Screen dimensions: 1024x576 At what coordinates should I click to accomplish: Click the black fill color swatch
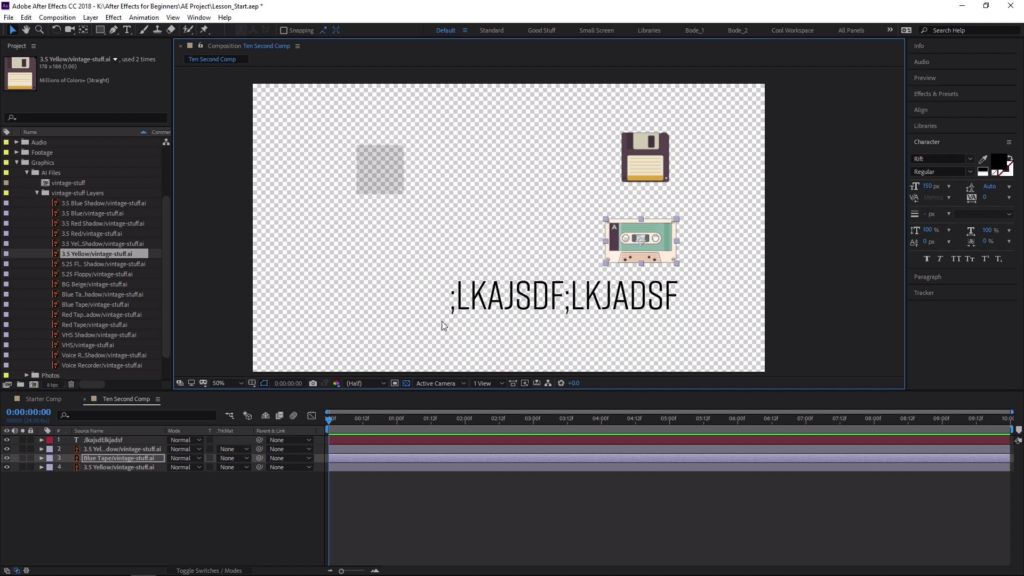997,161
